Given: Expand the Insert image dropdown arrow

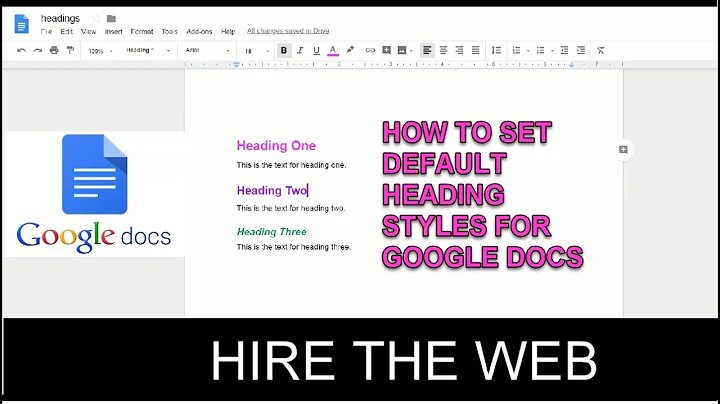Looking at the screenshot, I should [411, 51].
